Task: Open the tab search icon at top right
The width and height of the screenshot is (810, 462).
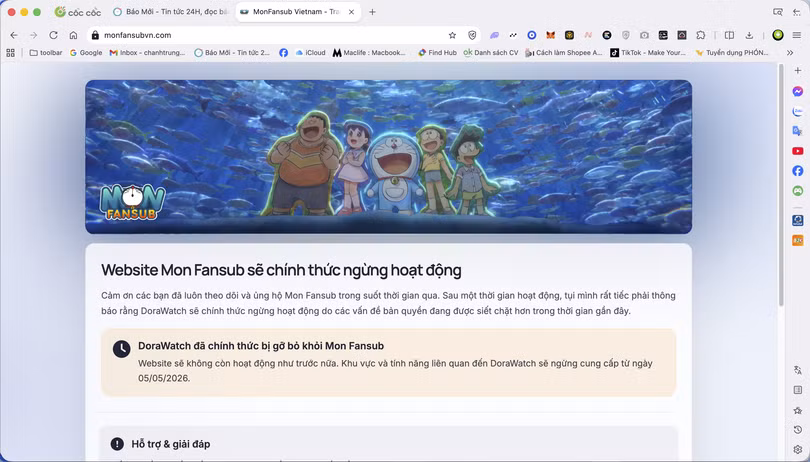Action: pyautogui.click(x=778, y=12)
